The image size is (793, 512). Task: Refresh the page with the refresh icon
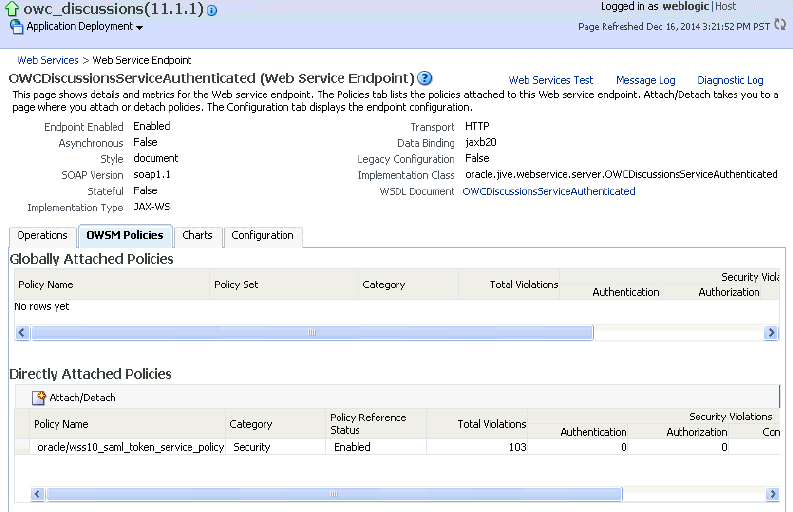point(780,25)
